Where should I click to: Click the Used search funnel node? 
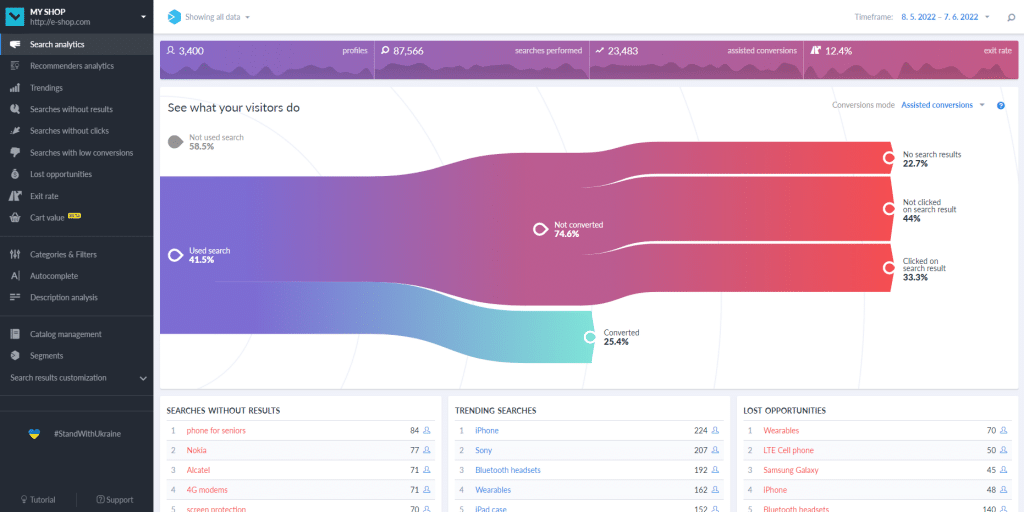[175, 255]
